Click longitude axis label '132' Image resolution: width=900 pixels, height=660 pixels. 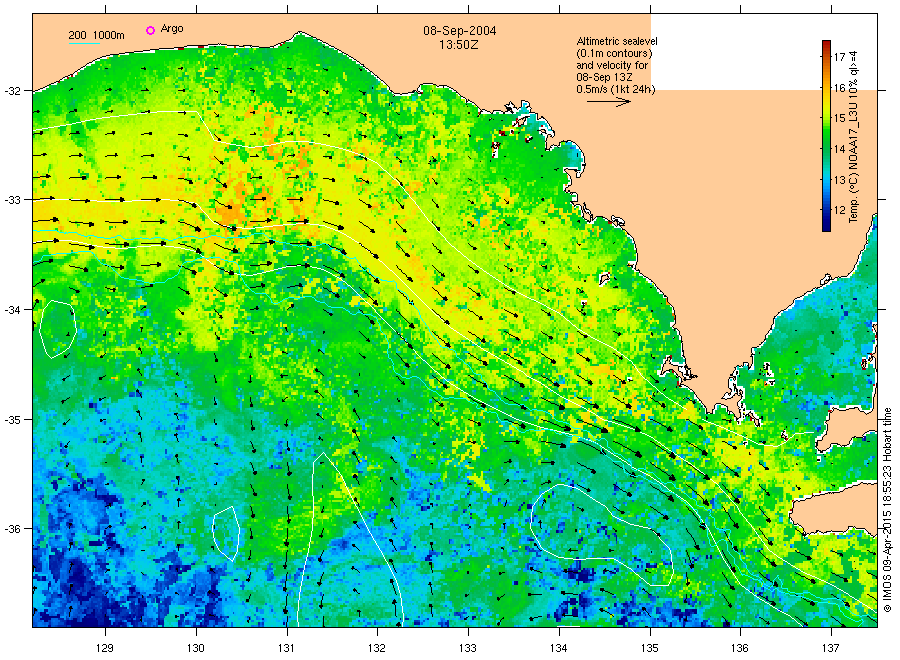click(x=377, y=649)
